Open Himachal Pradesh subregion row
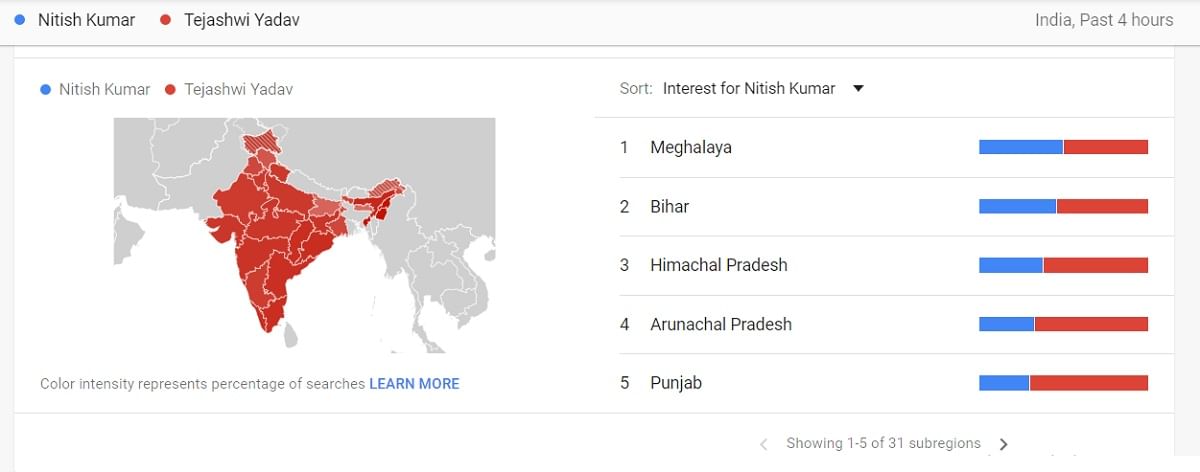 coord(718,265)
